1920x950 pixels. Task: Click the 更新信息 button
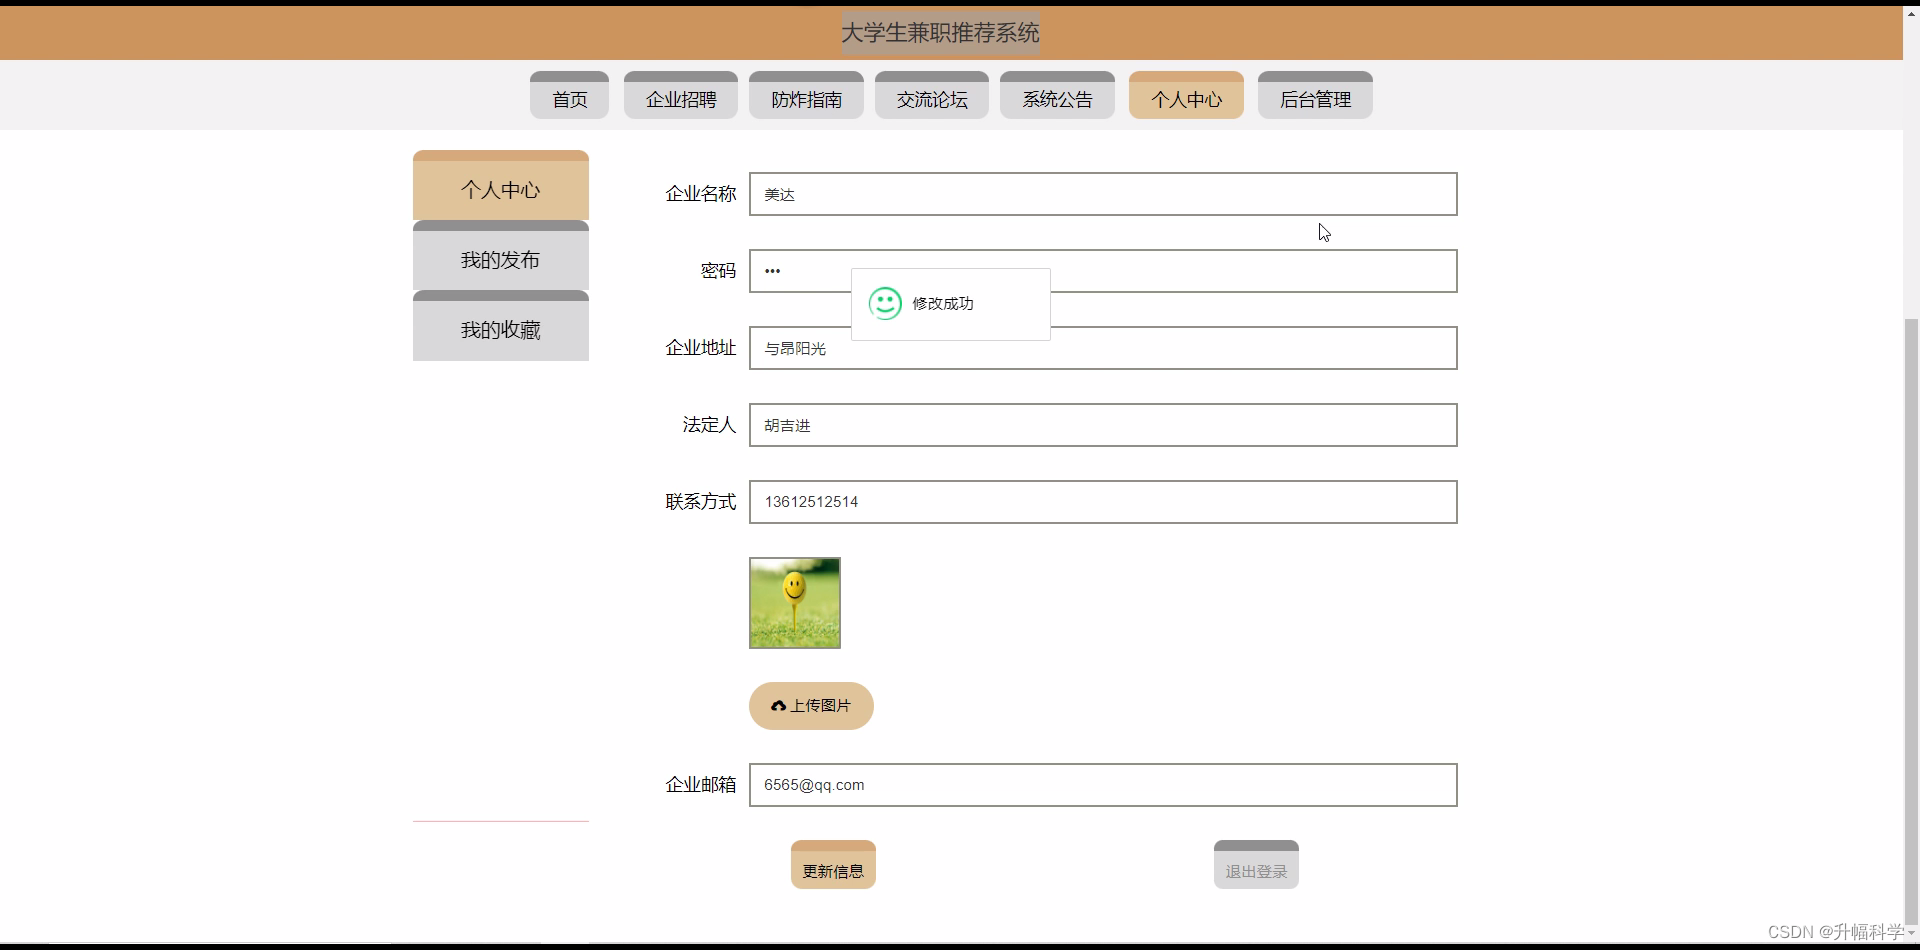tap(833, 864)
